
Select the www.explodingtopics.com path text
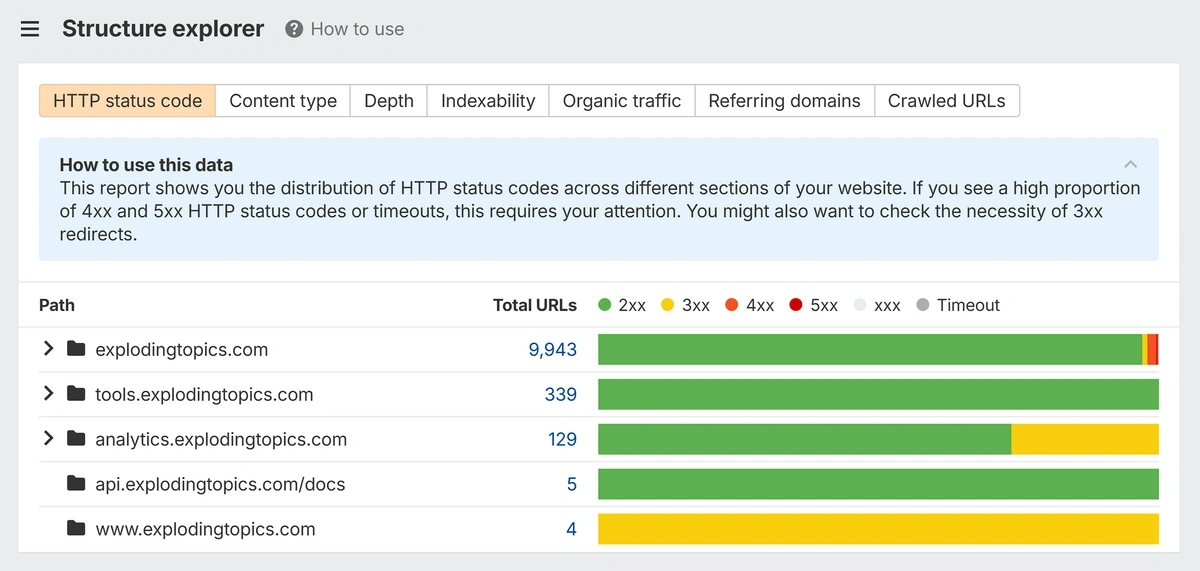coord(205,529)
